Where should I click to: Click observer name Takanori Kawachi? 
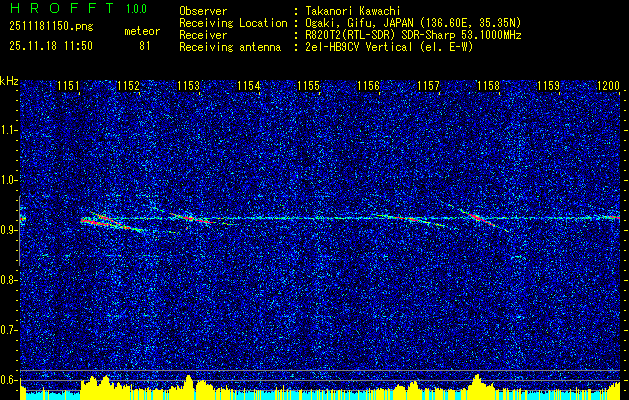(353, 11)
